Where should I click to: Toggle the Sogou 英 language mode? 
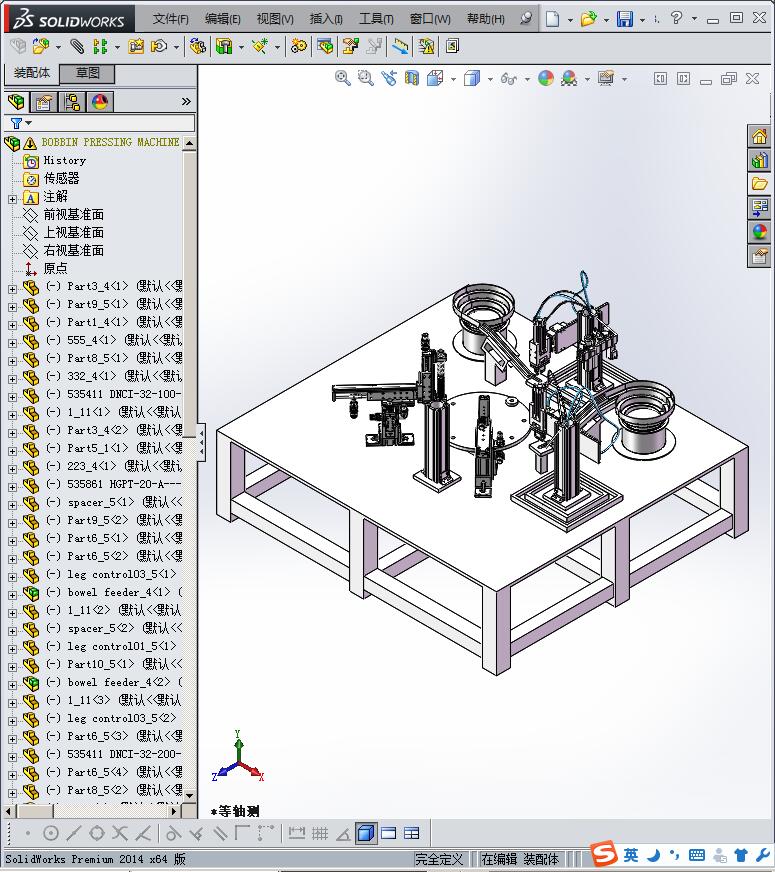click(631, 855)
